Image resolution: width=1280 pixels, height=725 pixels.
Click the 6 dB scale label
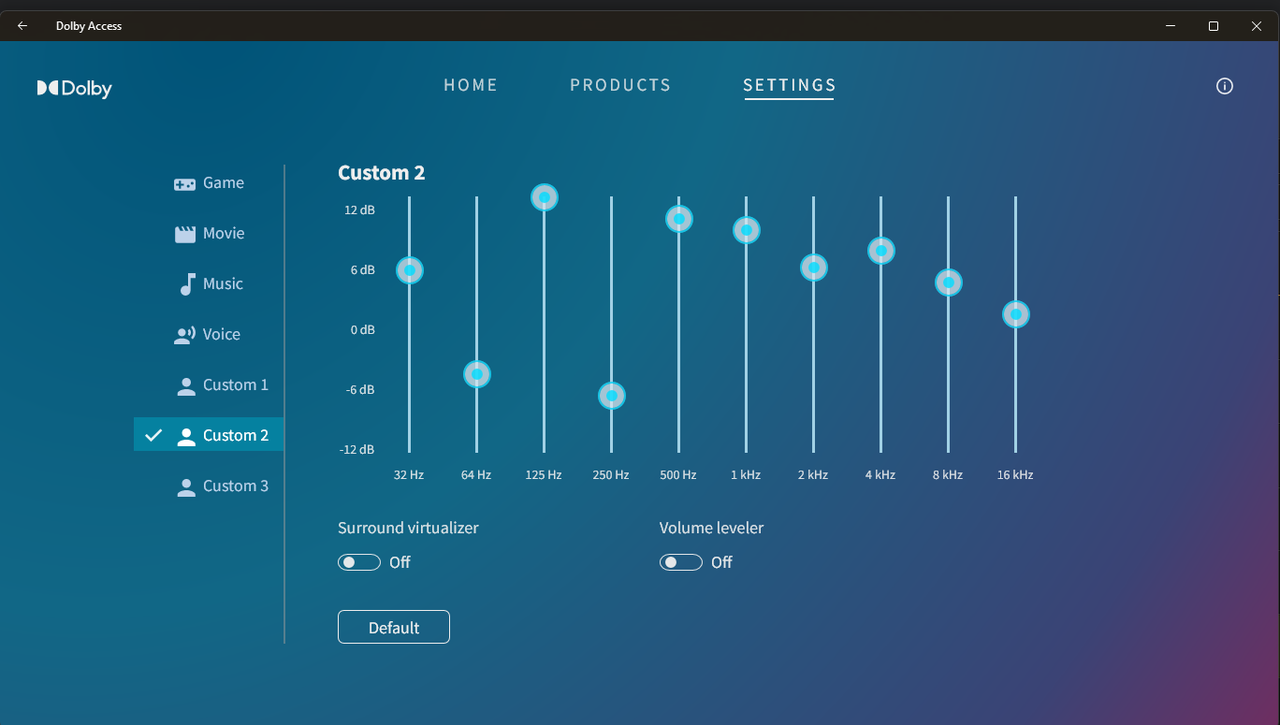[x=363, y=270]
